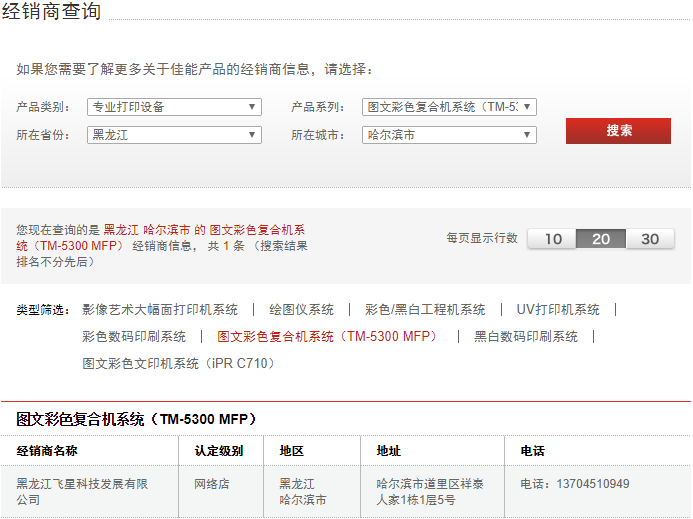This screenshot has width=693, height=519.
Task: Click the 认定级别 column header
Action: [219, 451]
